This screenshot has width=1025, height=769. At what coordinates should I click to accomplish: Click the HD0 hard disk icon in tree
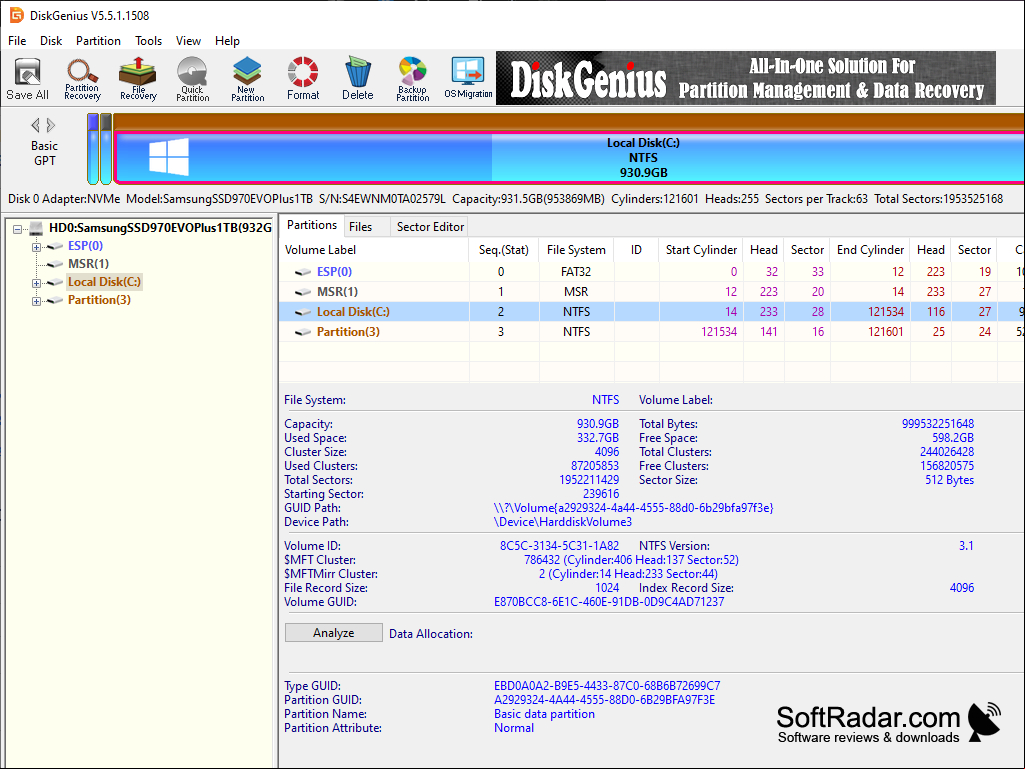pyautogui.click(x=36, y=228)
